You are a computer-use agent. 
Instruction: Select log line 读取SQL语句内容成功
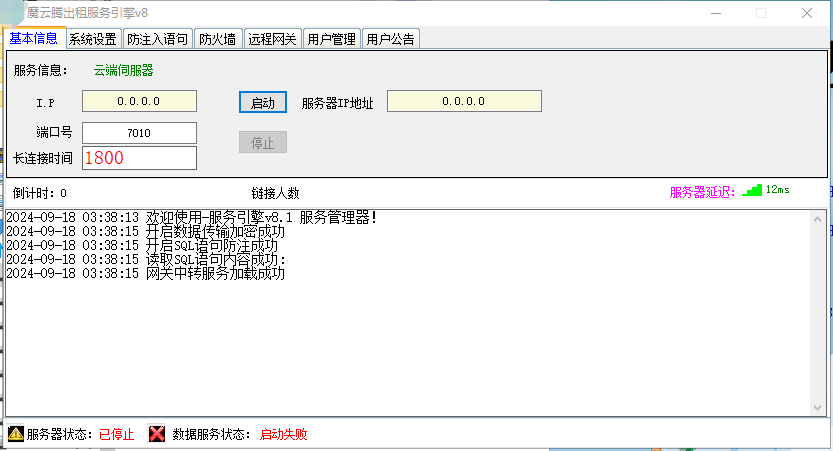click(147, 259)
